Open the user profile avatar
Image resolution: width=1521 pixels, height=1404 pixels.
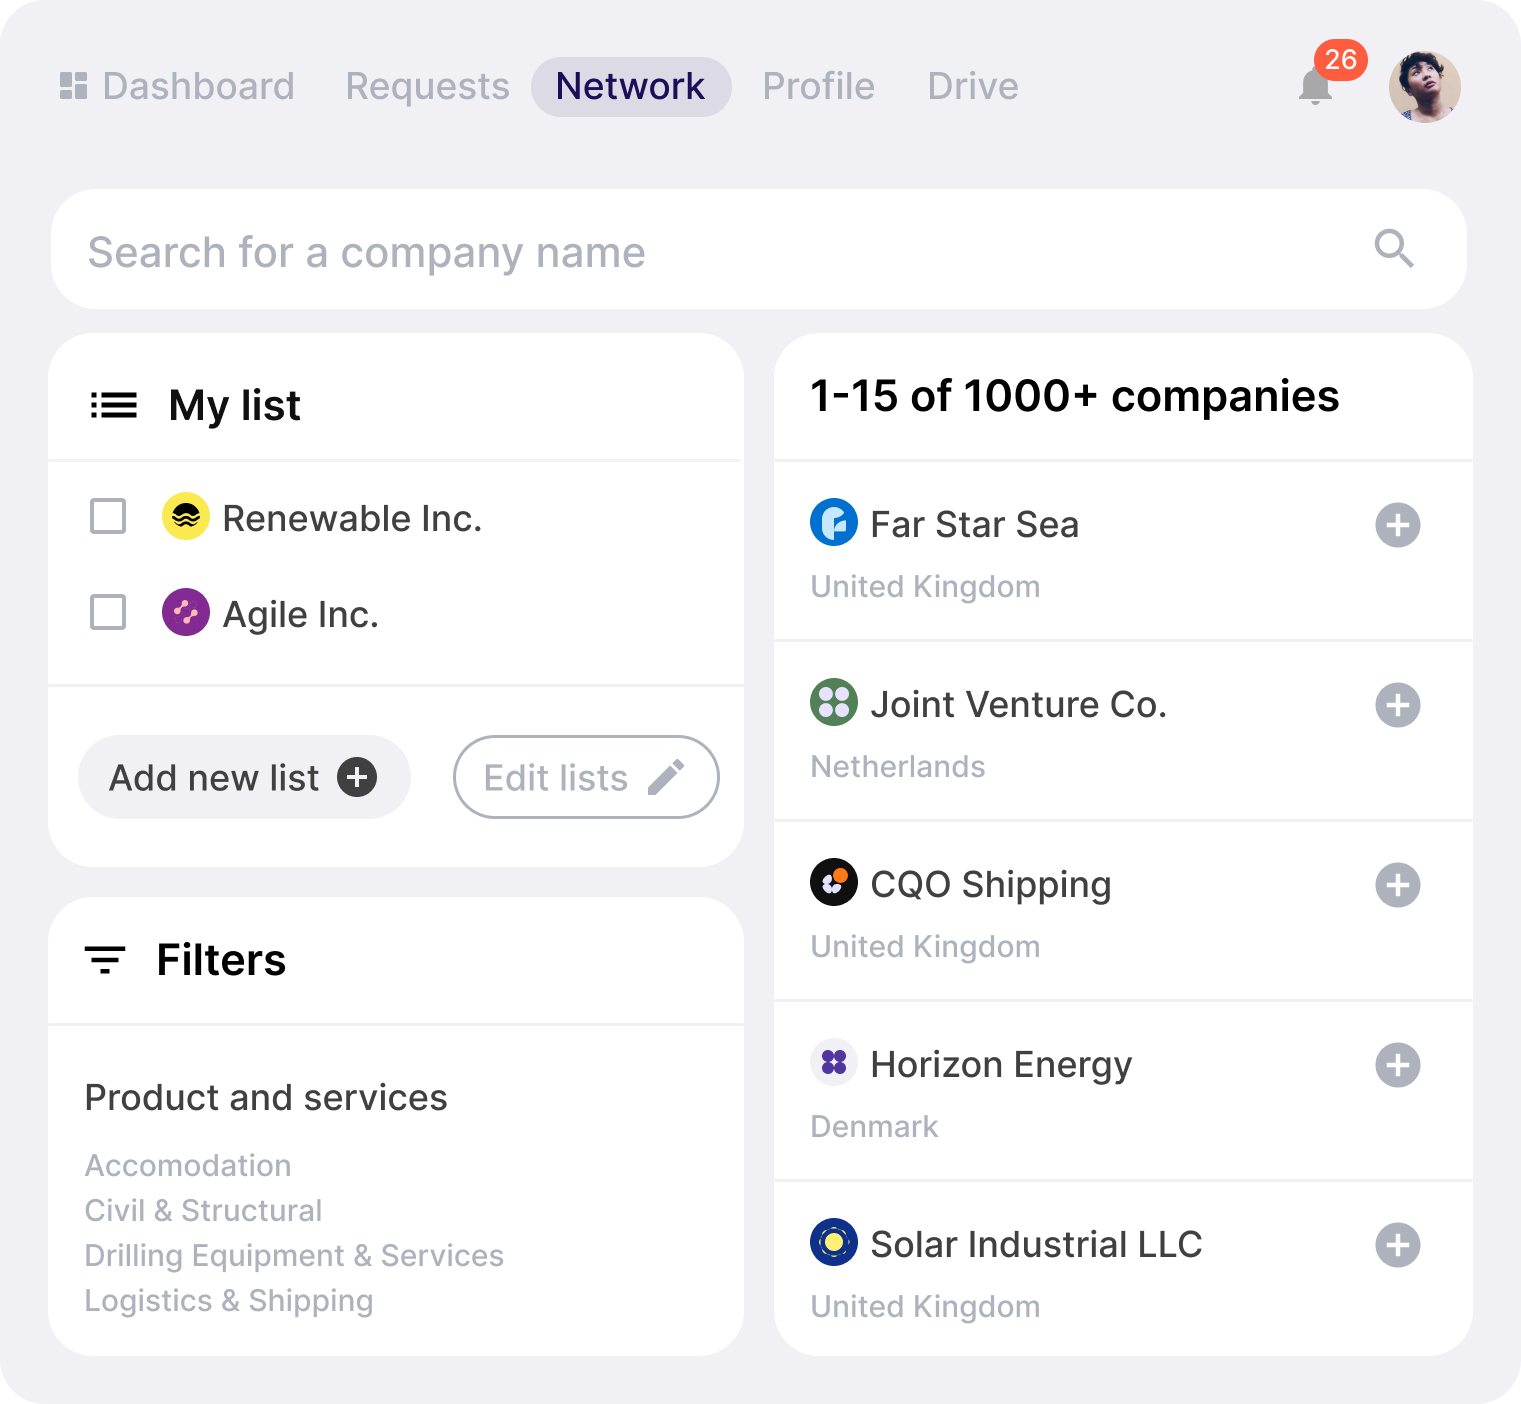1424,87
